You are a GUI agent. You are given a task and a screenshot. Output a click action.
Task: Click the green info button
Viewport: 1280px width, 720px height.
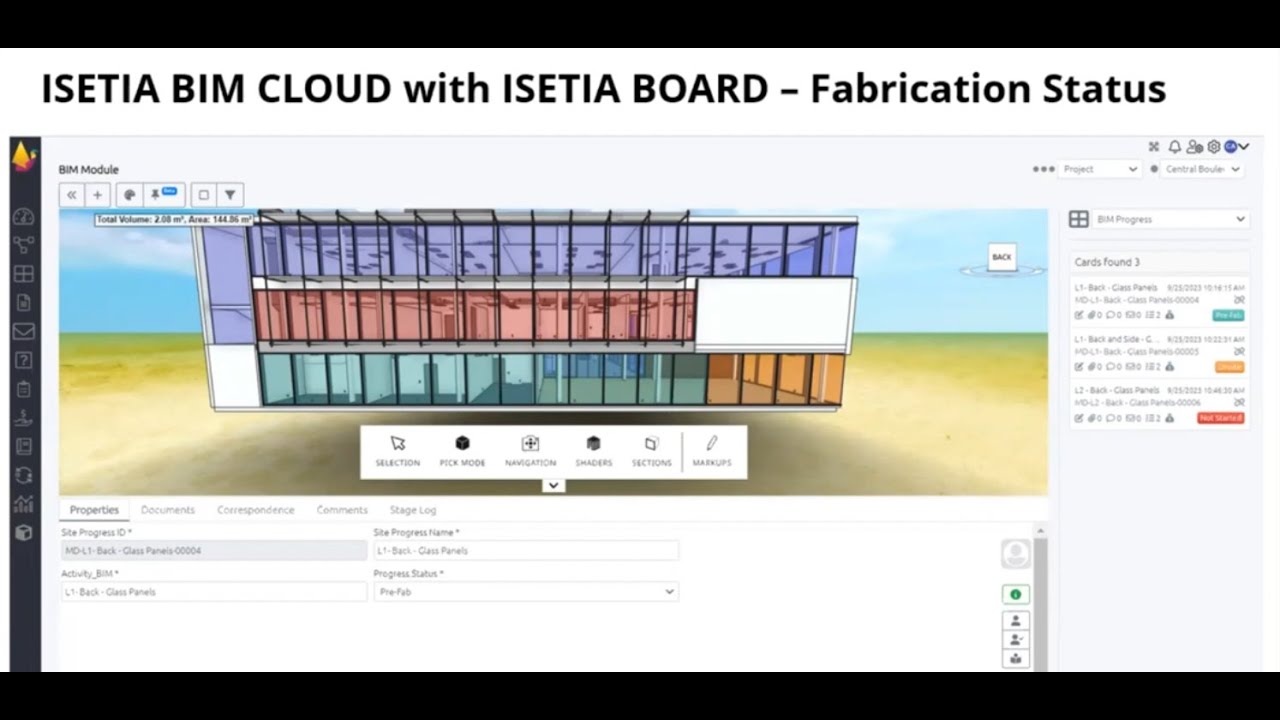point(1016,594)
